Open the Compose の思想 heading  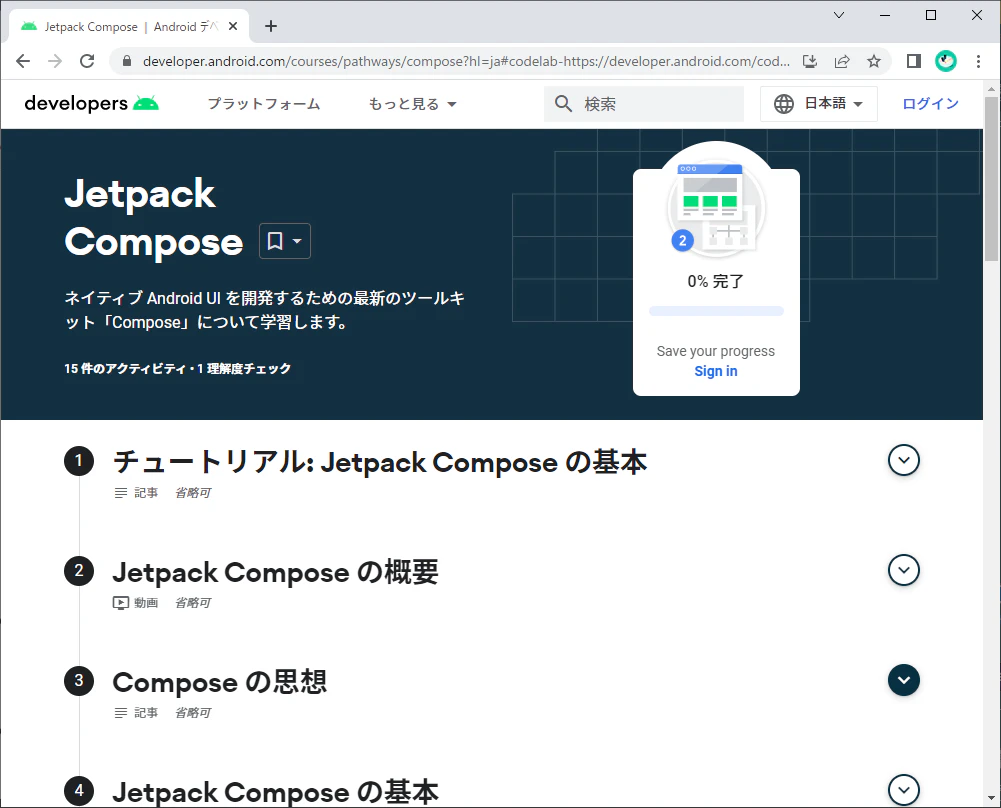click(x=220, y=682)
